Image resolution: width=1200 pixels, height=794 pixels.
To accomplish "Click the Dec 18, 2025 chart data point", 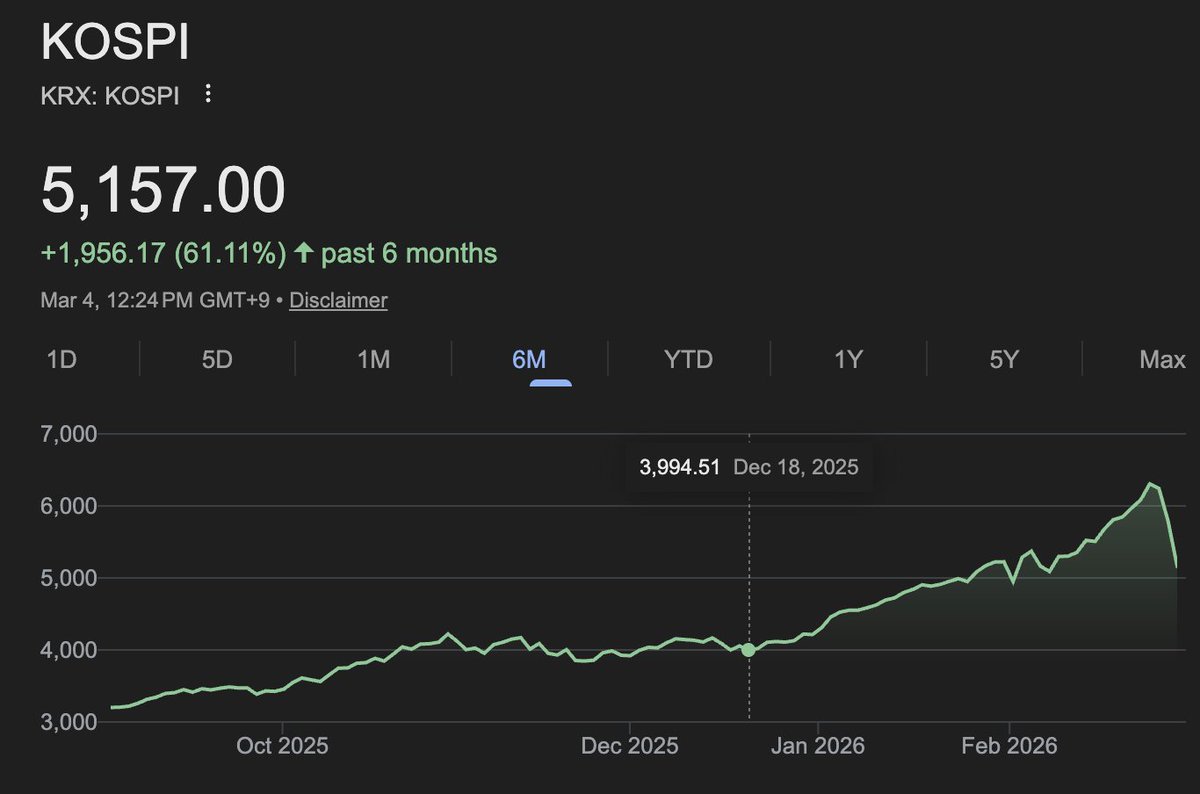I will pos(748,650).
